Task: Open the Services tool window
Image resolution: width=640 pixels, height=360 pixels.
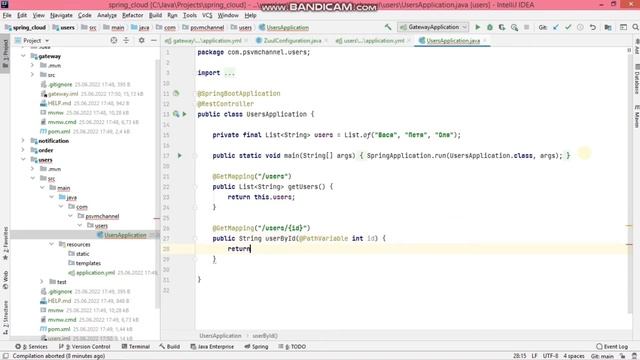Action: (31, 347)
